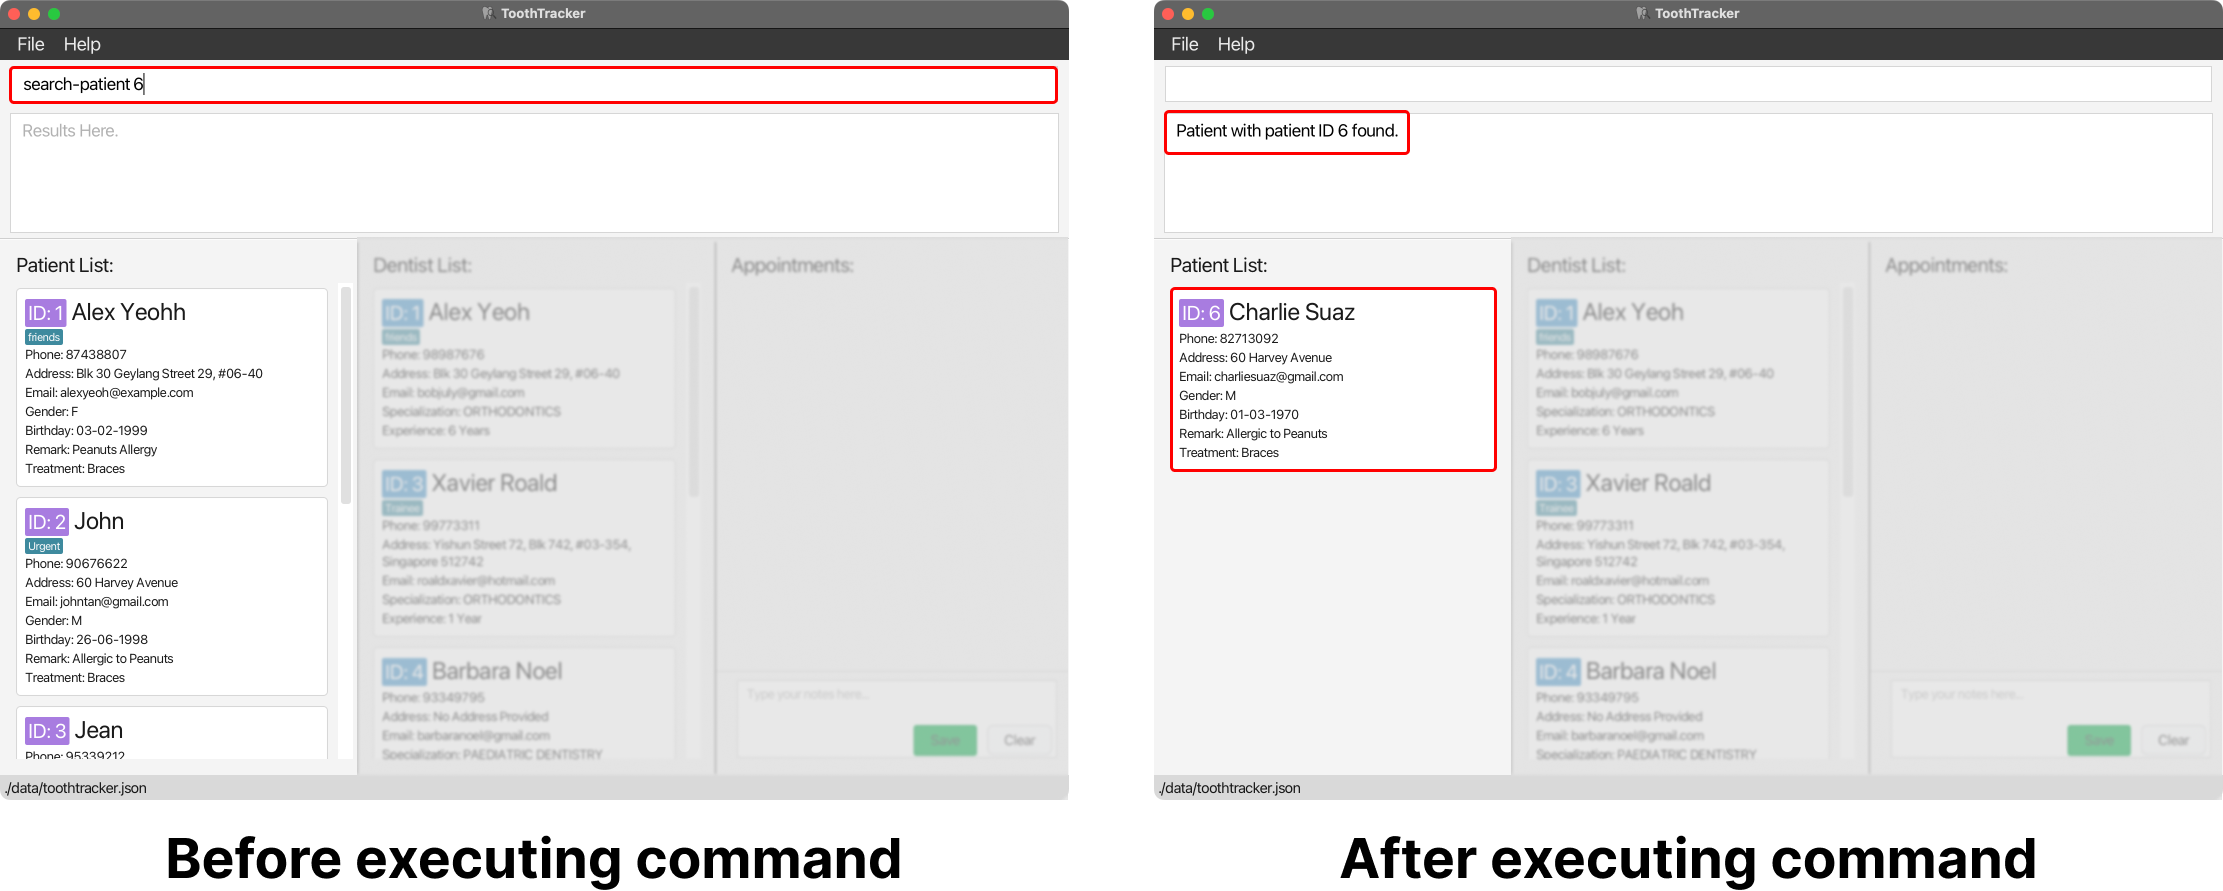Image resolution: width=2223 pixels, height=891 pixels.
Task: Open File menu in left ToothTracker window
Action: pyautogui.click(x=31, y=44)
